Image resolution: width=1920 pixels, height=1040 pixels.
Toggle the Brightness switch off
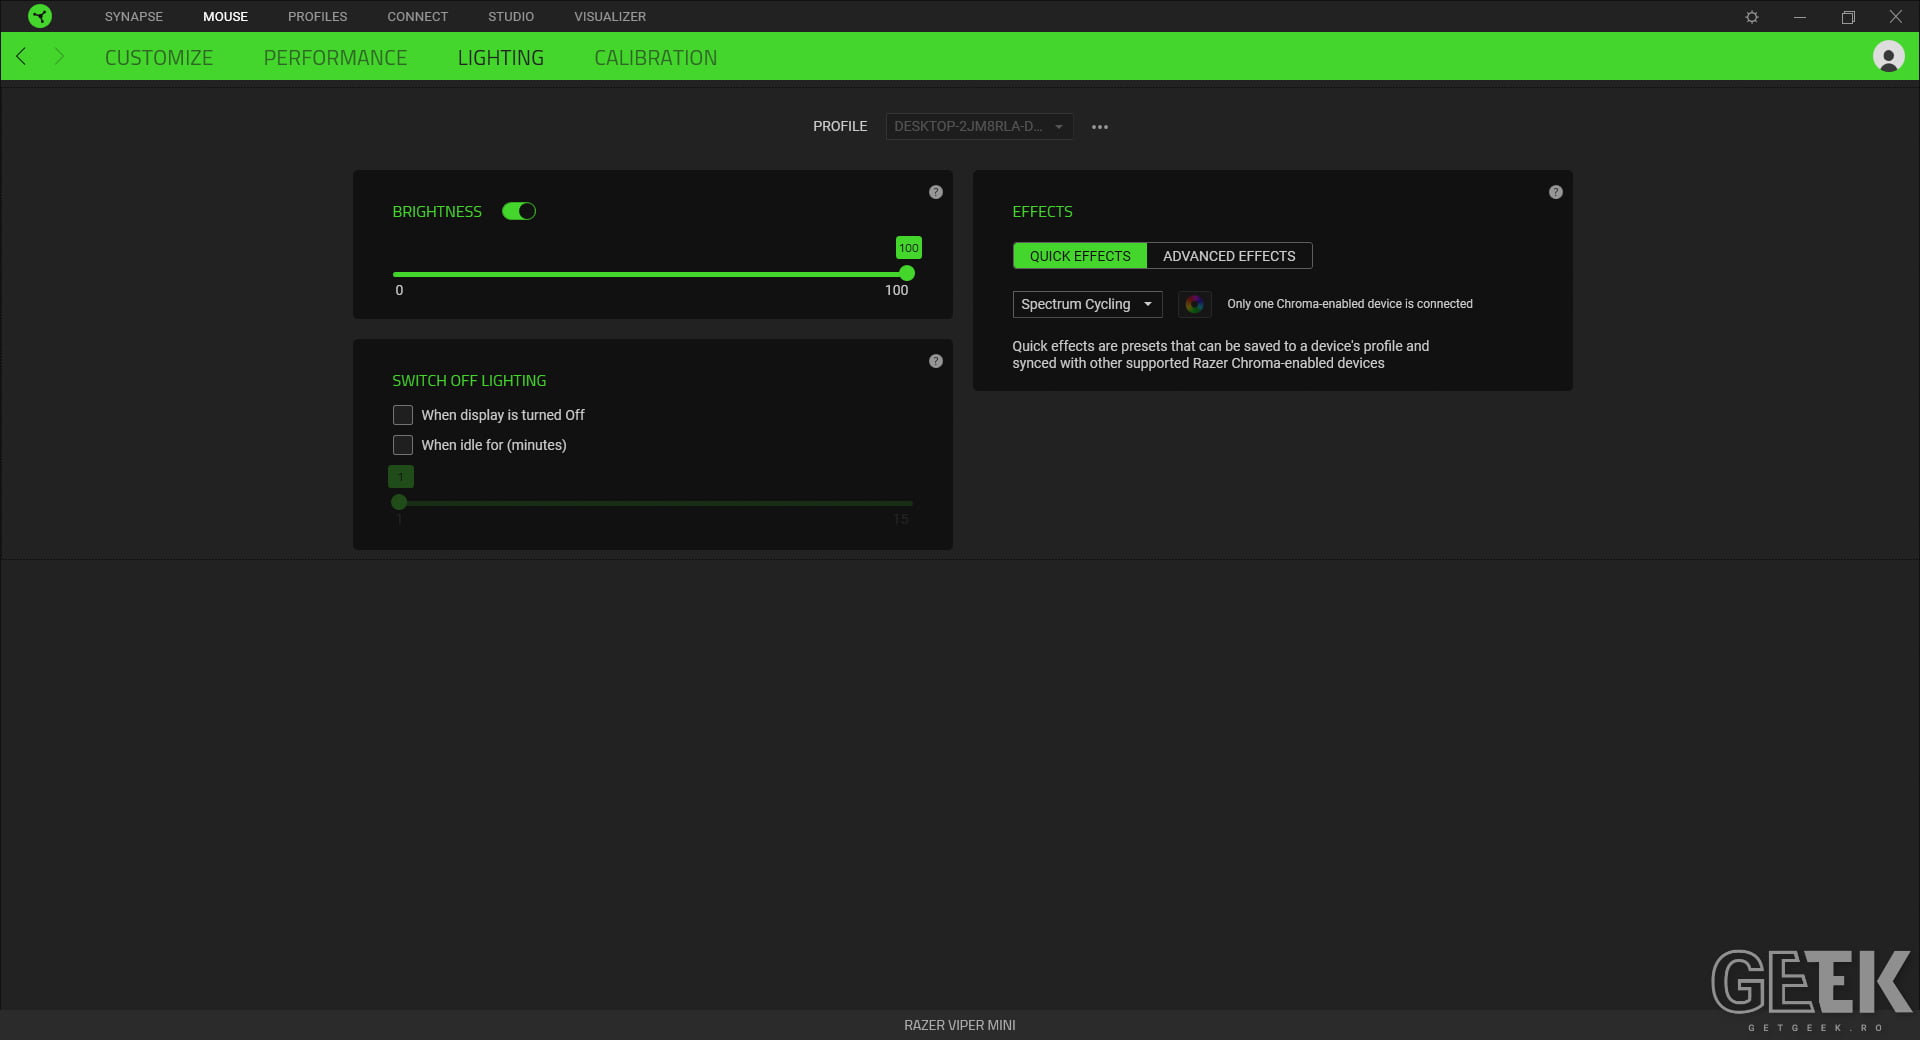coord(519,211)
